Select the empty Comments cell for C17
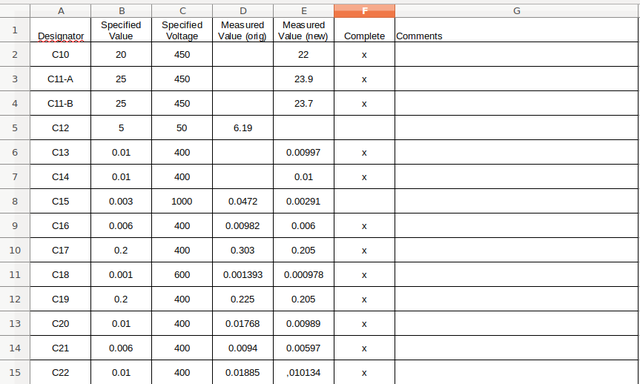 517,250
